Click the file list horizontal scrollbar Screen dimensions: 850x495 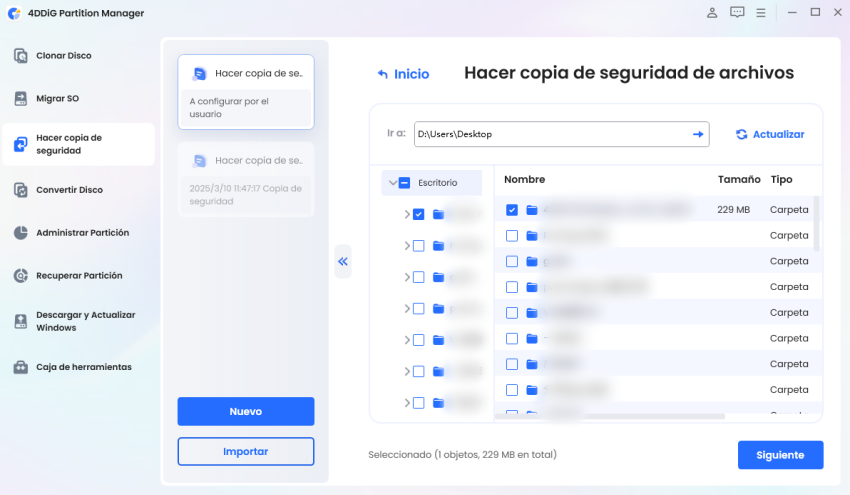610,416
